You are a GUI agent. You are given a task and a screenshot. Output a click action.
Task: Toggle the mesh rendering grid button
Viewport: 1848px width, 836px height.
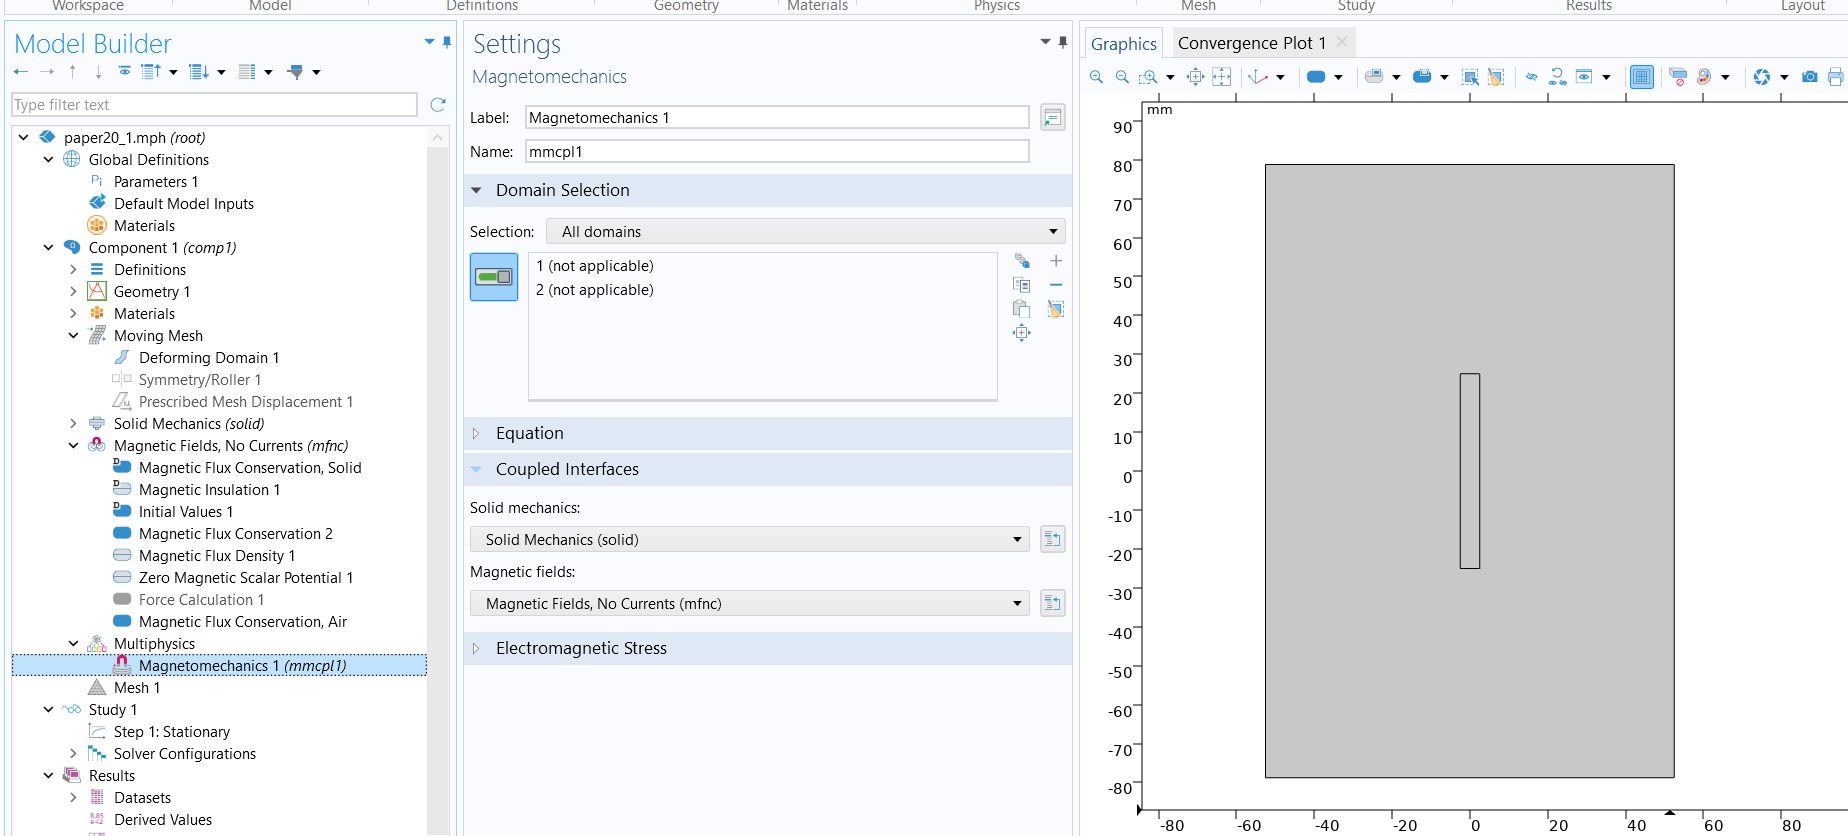[x=1641, y=77]
